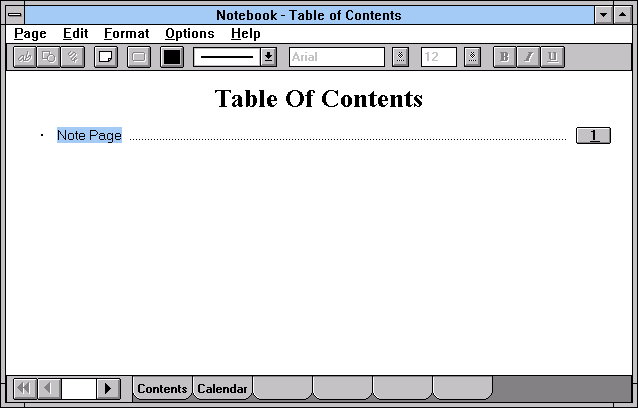Click the rounded rectangle frame tool icon
Screen dimensions: 638x408
[x=139, y=57]
